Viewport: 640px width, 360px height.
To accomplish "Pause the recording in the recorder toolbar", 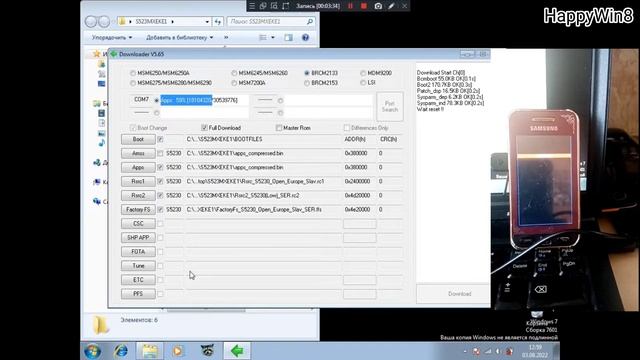I will (x=350, y=6).
